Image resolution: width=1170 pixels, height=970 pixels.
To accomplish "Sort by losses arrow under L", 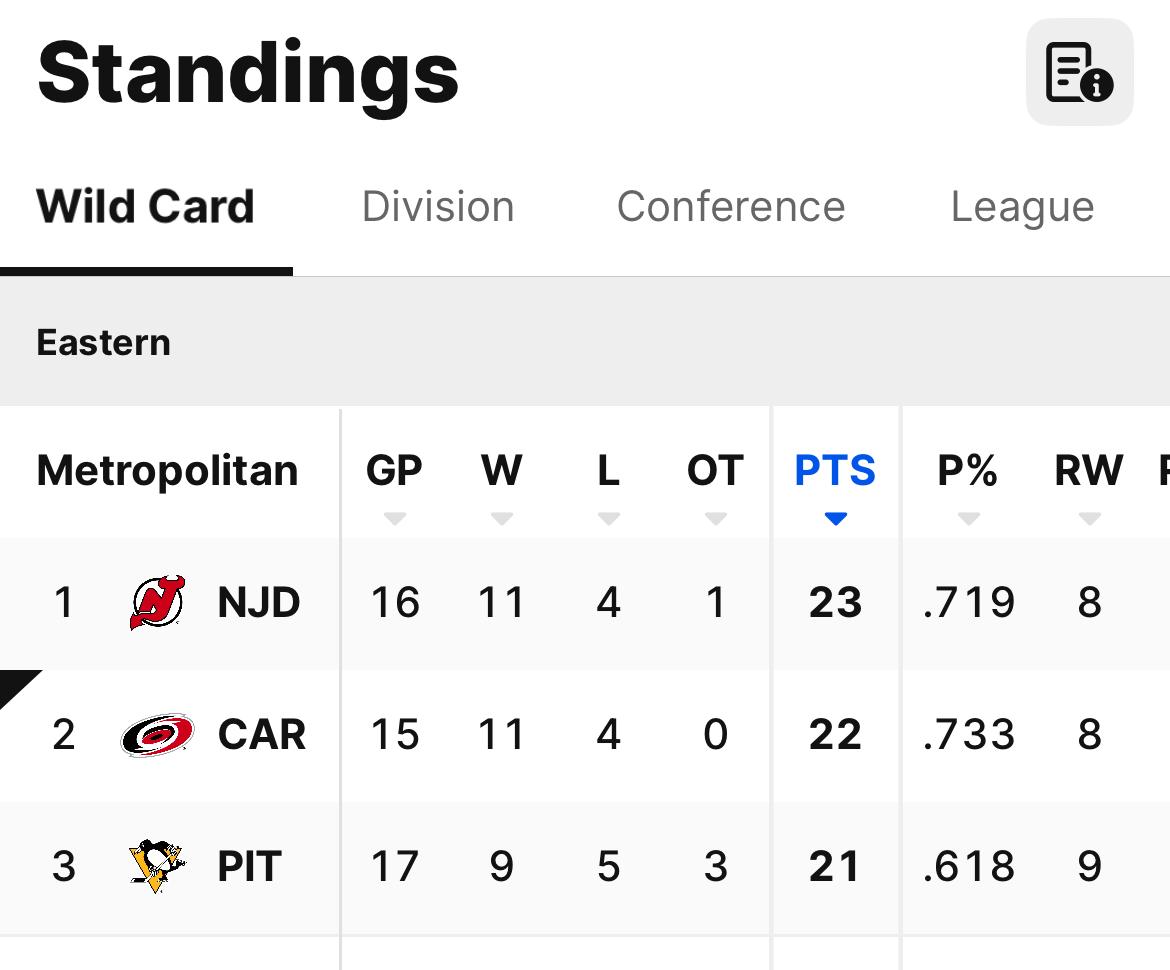I will (x=608, y=518).
